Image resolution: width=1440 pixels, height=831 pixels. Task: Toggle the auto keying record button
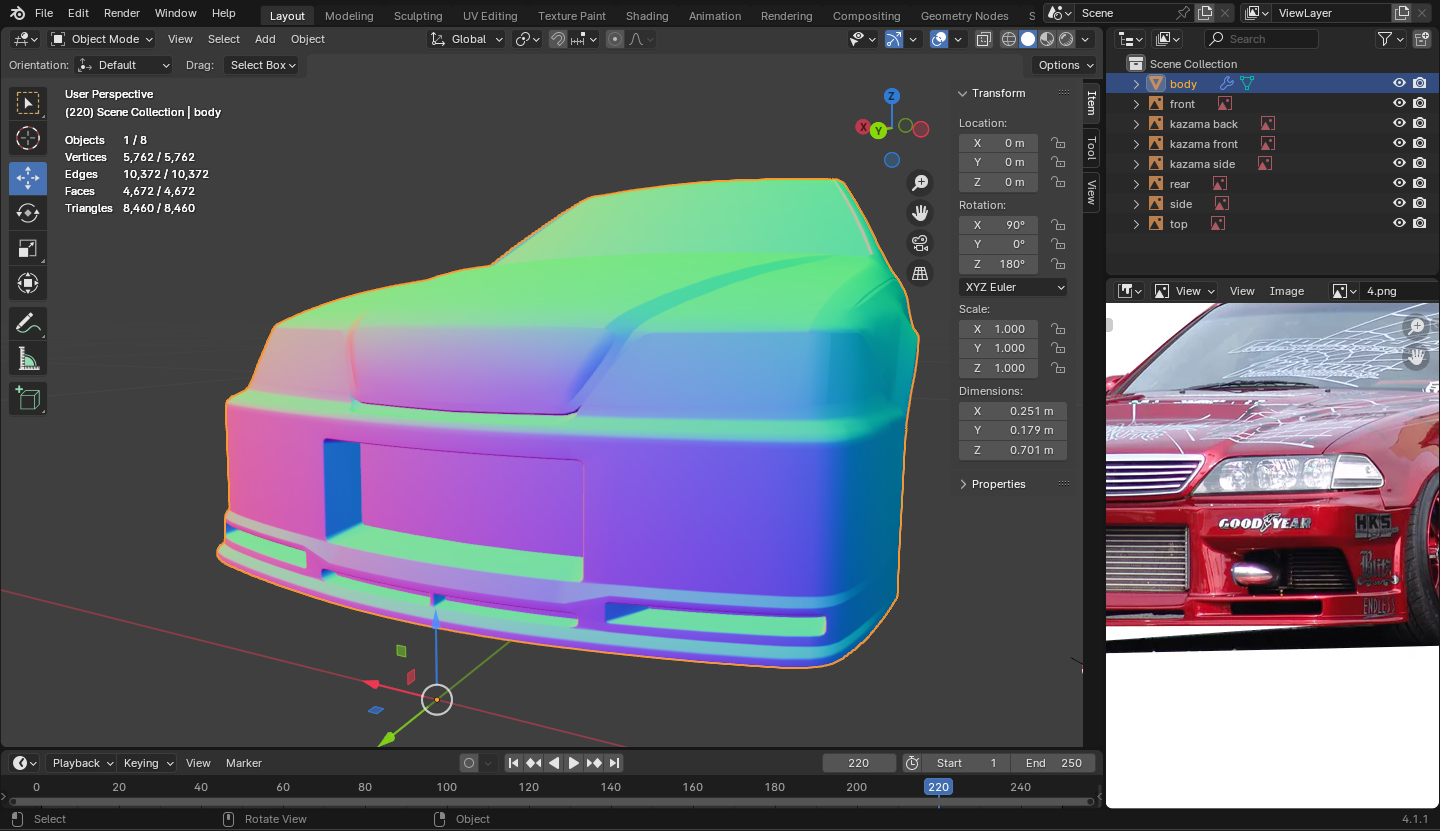[x=469, y=763]
